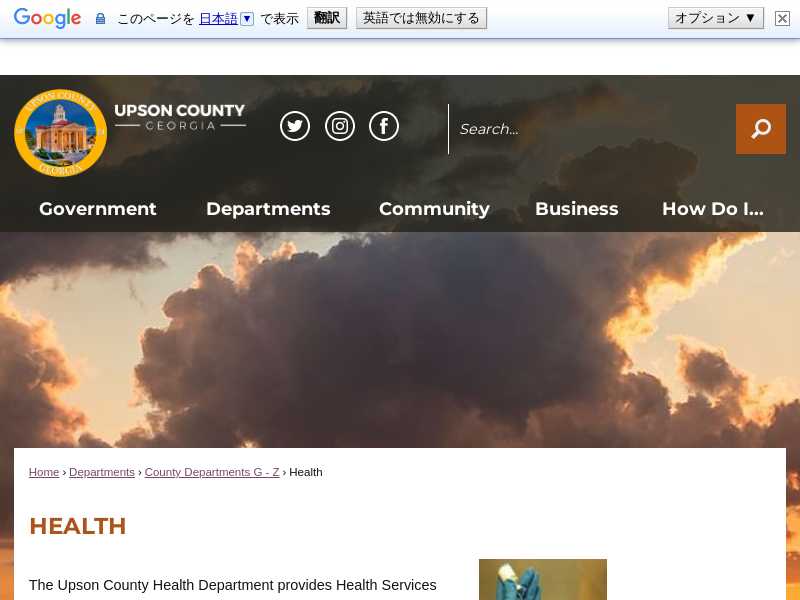Close the Google Translate bar
This screenshot has height=600, width=800.
tap(782, 18)
